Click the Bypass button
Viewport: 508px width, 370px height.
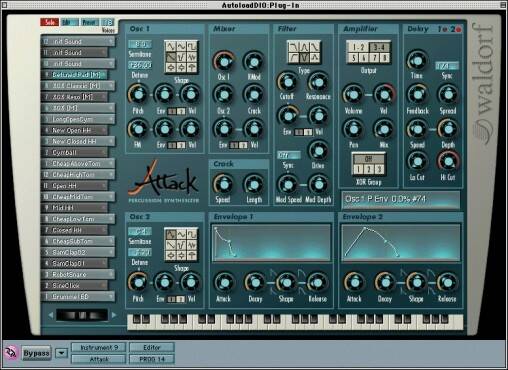pos(36,353)
